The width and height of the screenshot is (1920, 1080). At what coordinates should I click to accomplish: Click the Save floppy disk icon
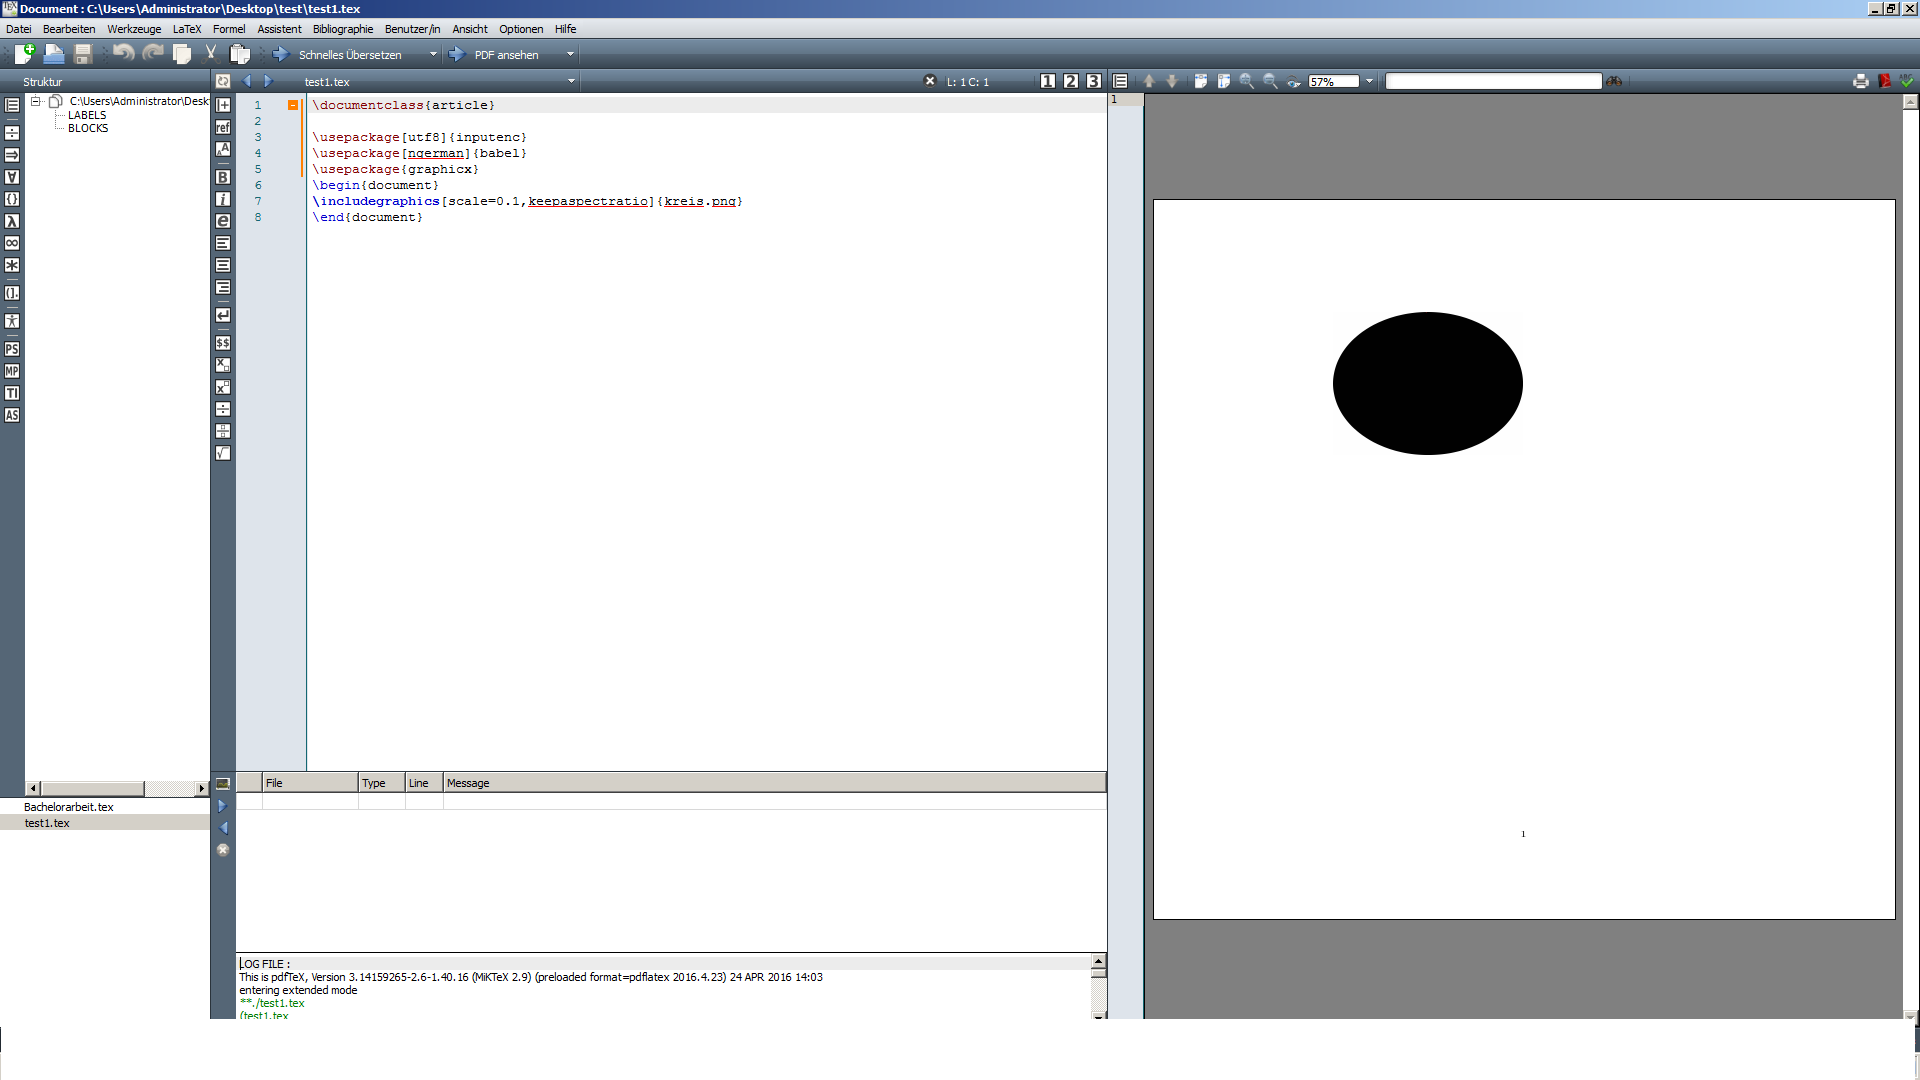83,54
